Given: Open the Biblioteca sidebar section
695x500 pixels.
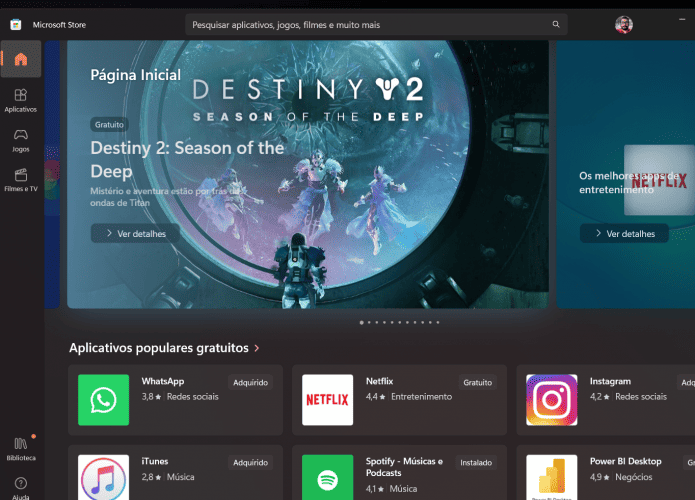Looking at the screenshot, I should [21, 449].
